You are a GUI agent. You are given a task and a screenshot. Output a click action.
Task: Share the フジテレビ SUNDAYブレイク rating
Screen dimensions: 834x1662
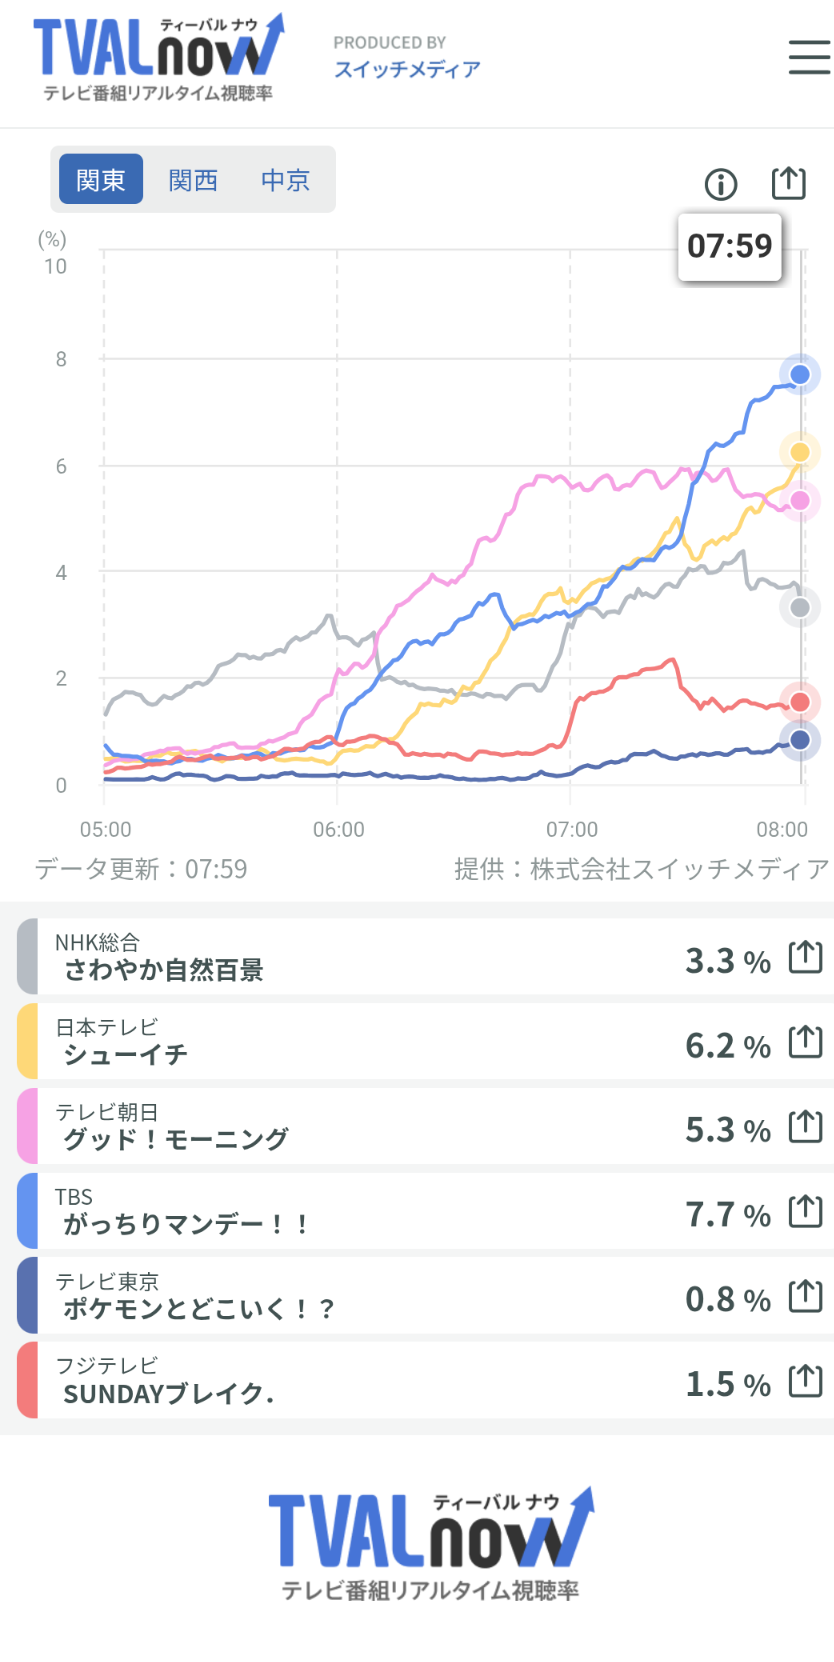coord(805,1382)
